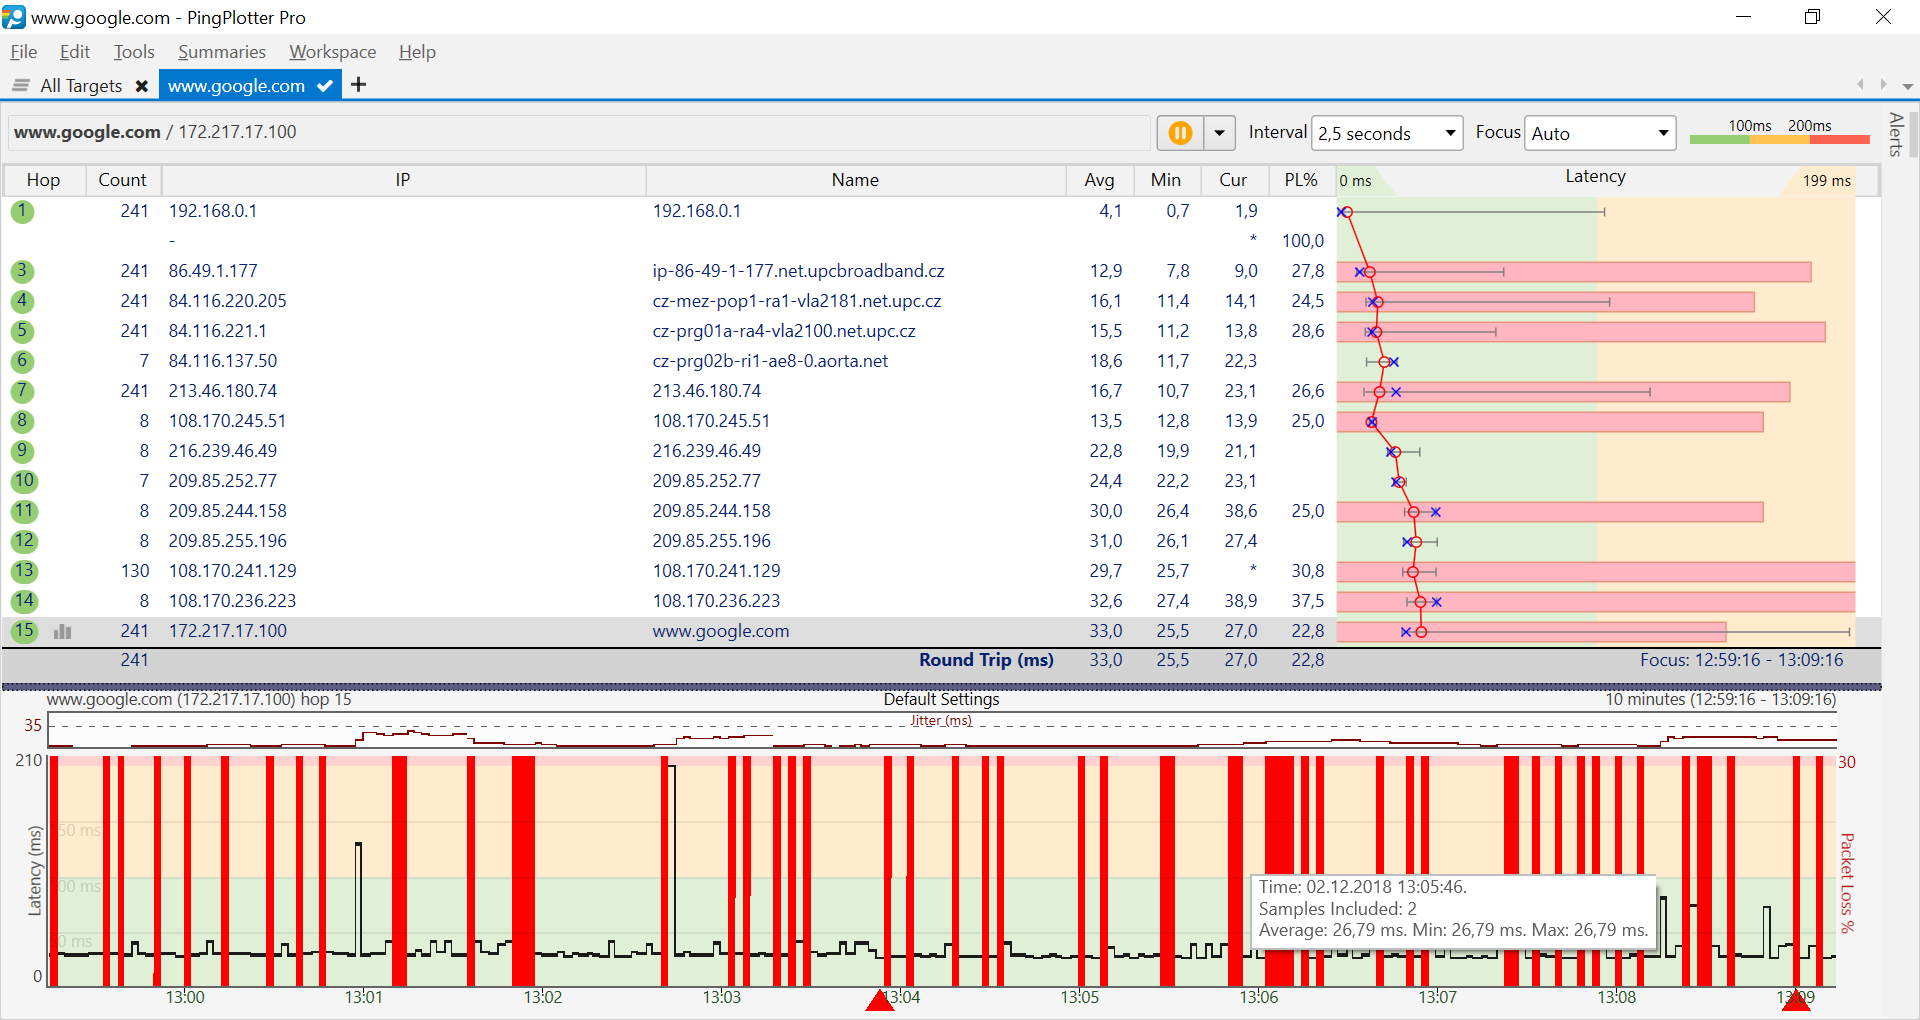Image resolution: width=1920 pixels, height=1020 pixels.
Task: Click the latency color scale bar
Action: (x=1779, y=139)
